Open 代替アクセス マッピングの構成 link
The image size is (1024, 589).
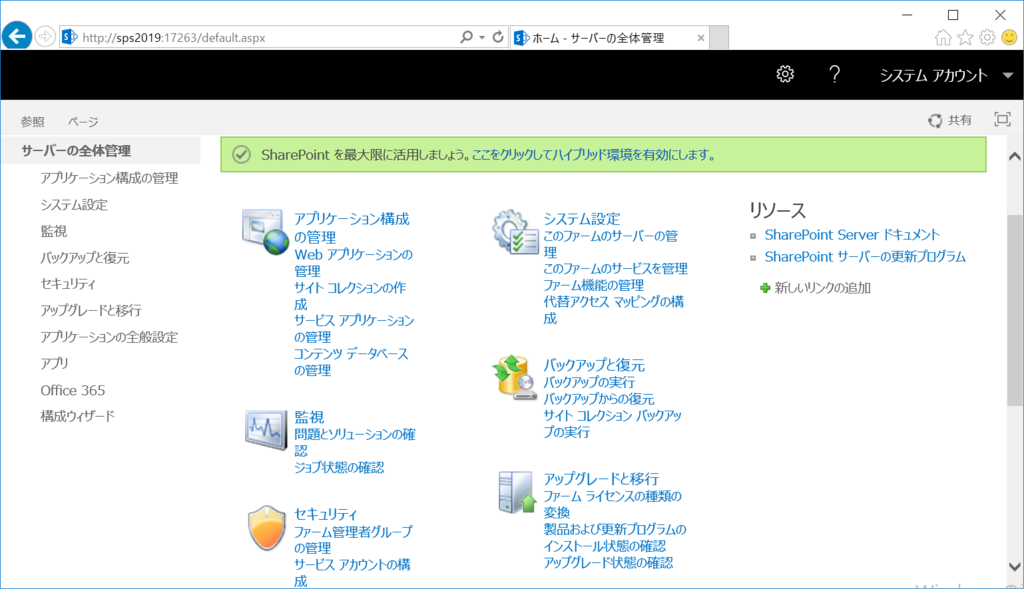coord(614,310)
